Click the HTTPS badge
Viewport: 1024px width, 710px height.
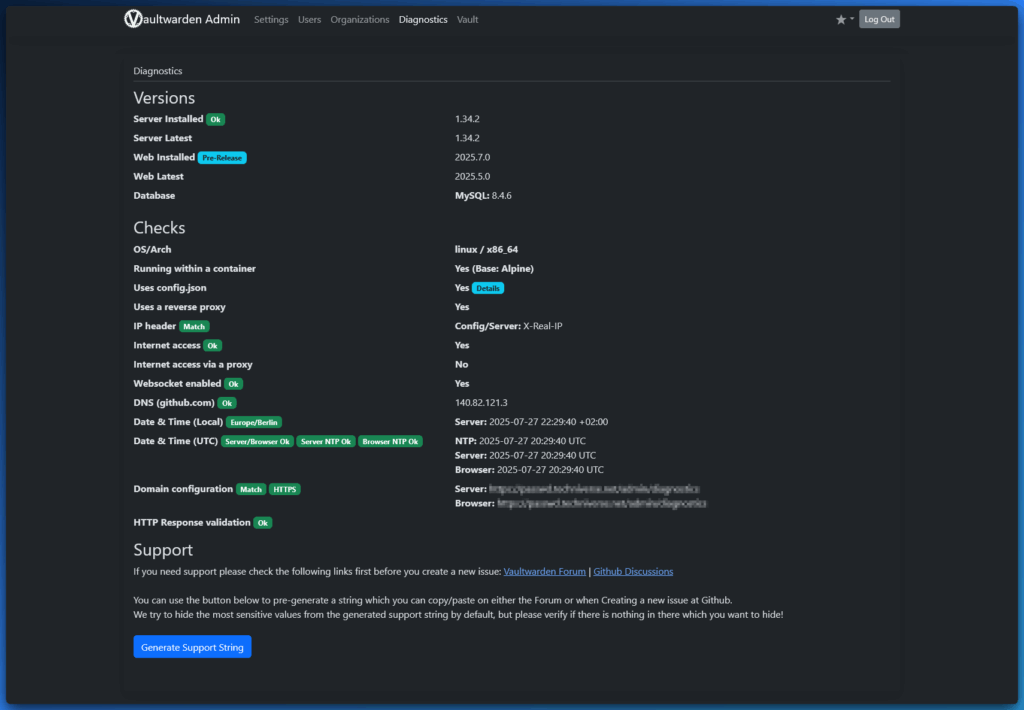coord(285,489)
